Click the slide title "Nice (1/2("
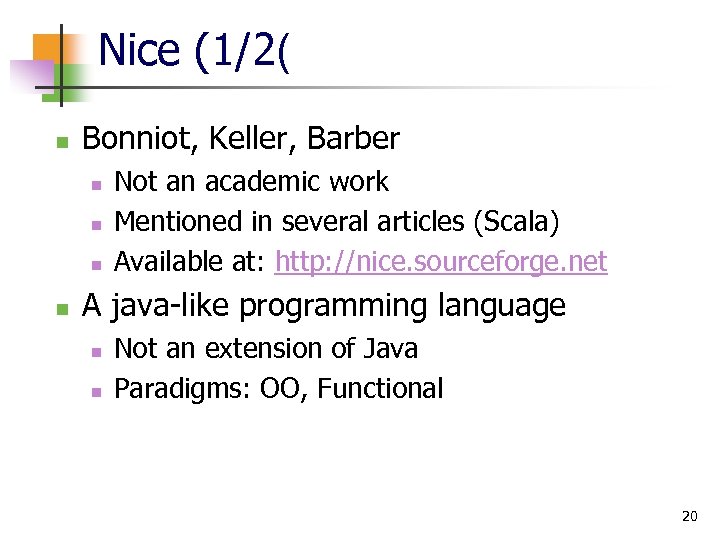 tap(194, 51)
